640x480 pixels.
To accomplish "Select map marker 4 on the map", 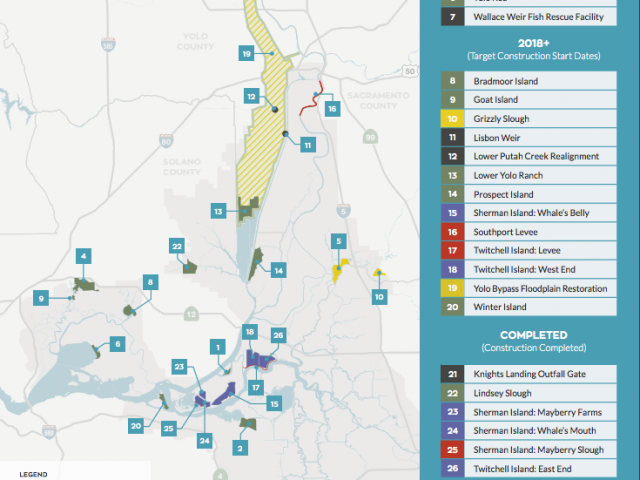I will coord(83,256).
